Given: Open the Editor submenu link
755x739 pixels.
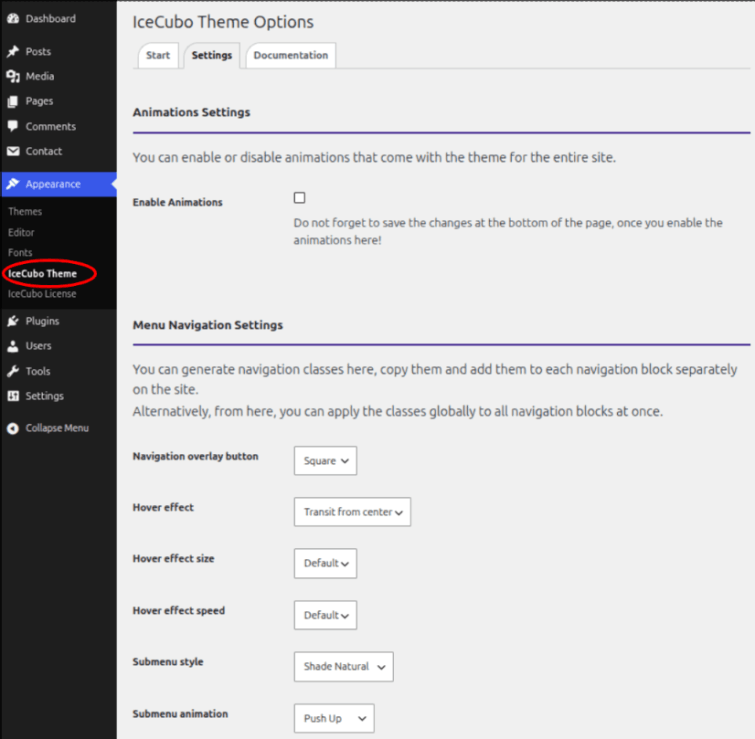Looking at the screenshot, I should pos(21,233).
